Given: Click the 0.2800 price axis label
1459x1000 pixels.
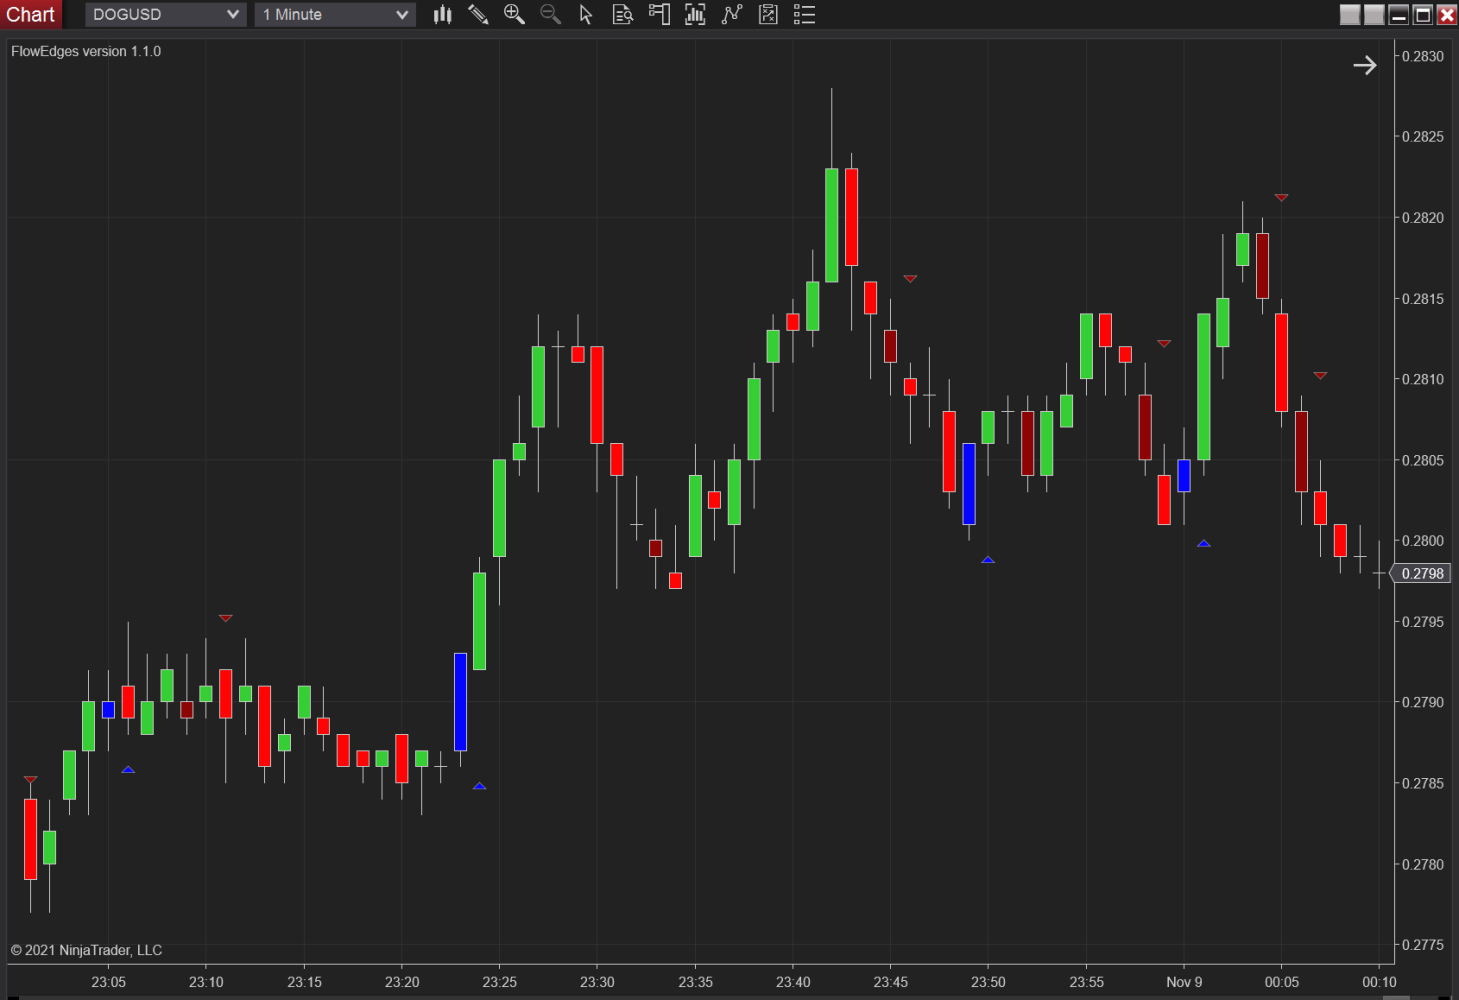Looking at the screenshot, I should tap(1422, 541).
